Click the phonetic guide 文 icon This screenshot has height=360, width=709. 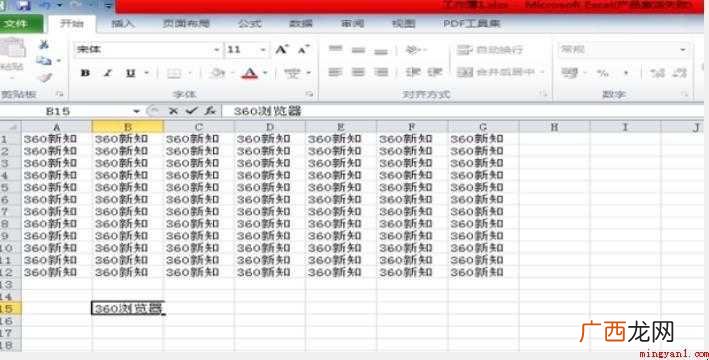(x=293, y=73)
